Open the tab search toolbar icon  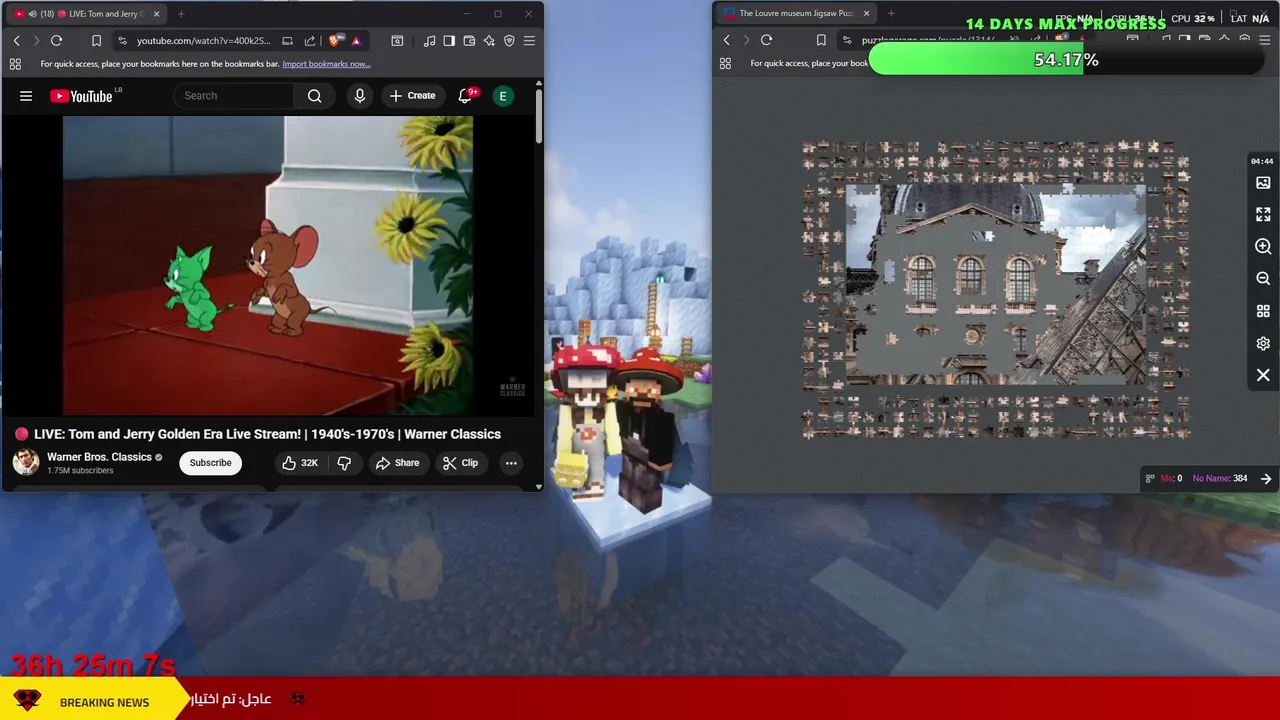pyautogui.click(x=397, y=40)
